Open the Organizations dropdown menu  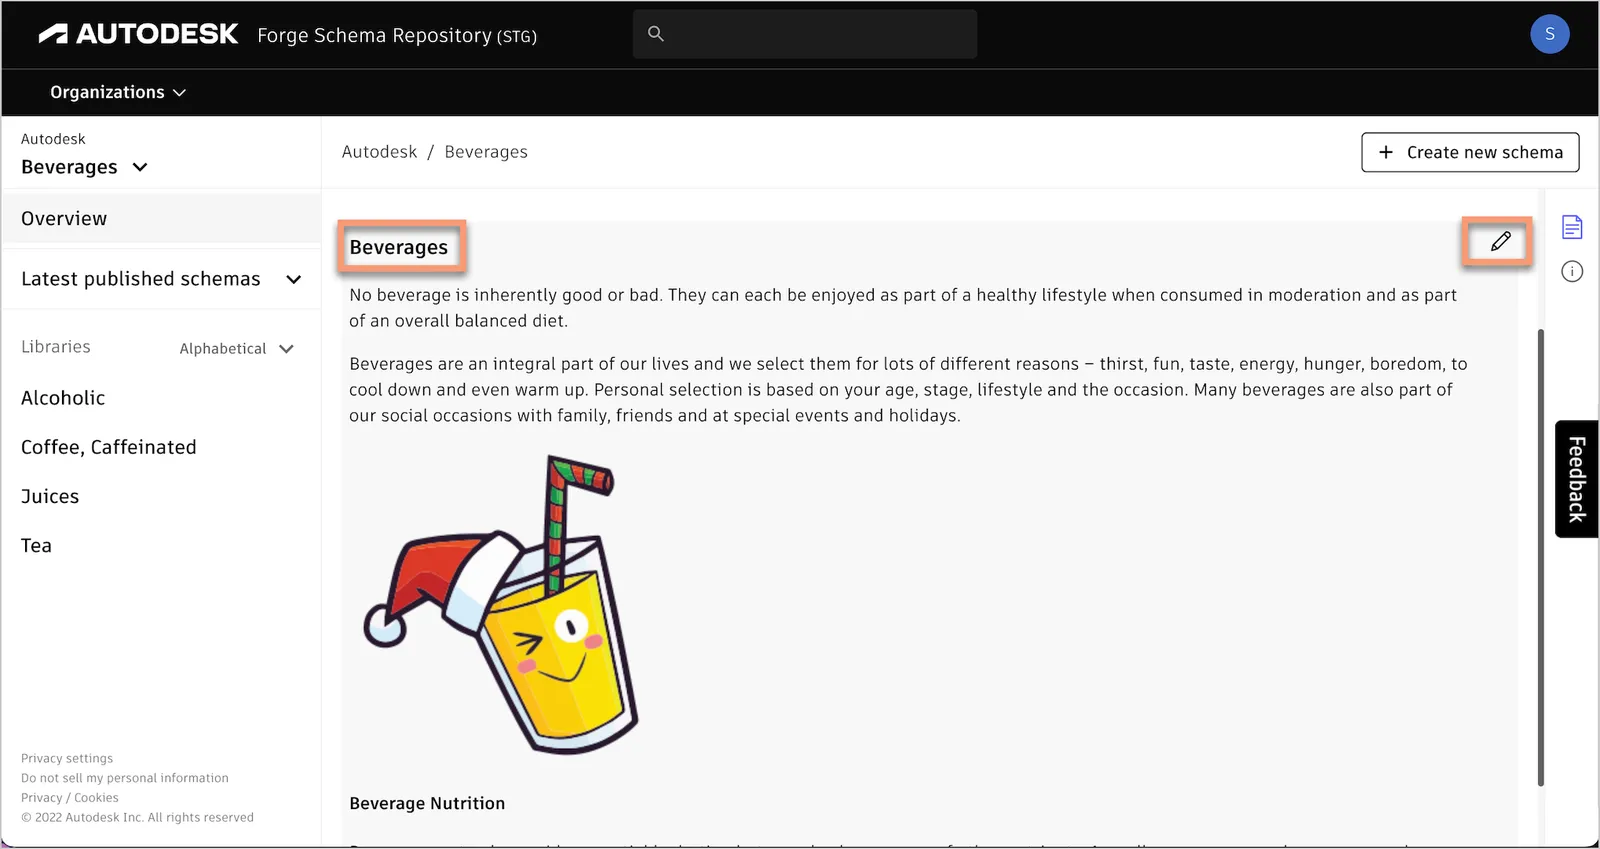(118, 92)
